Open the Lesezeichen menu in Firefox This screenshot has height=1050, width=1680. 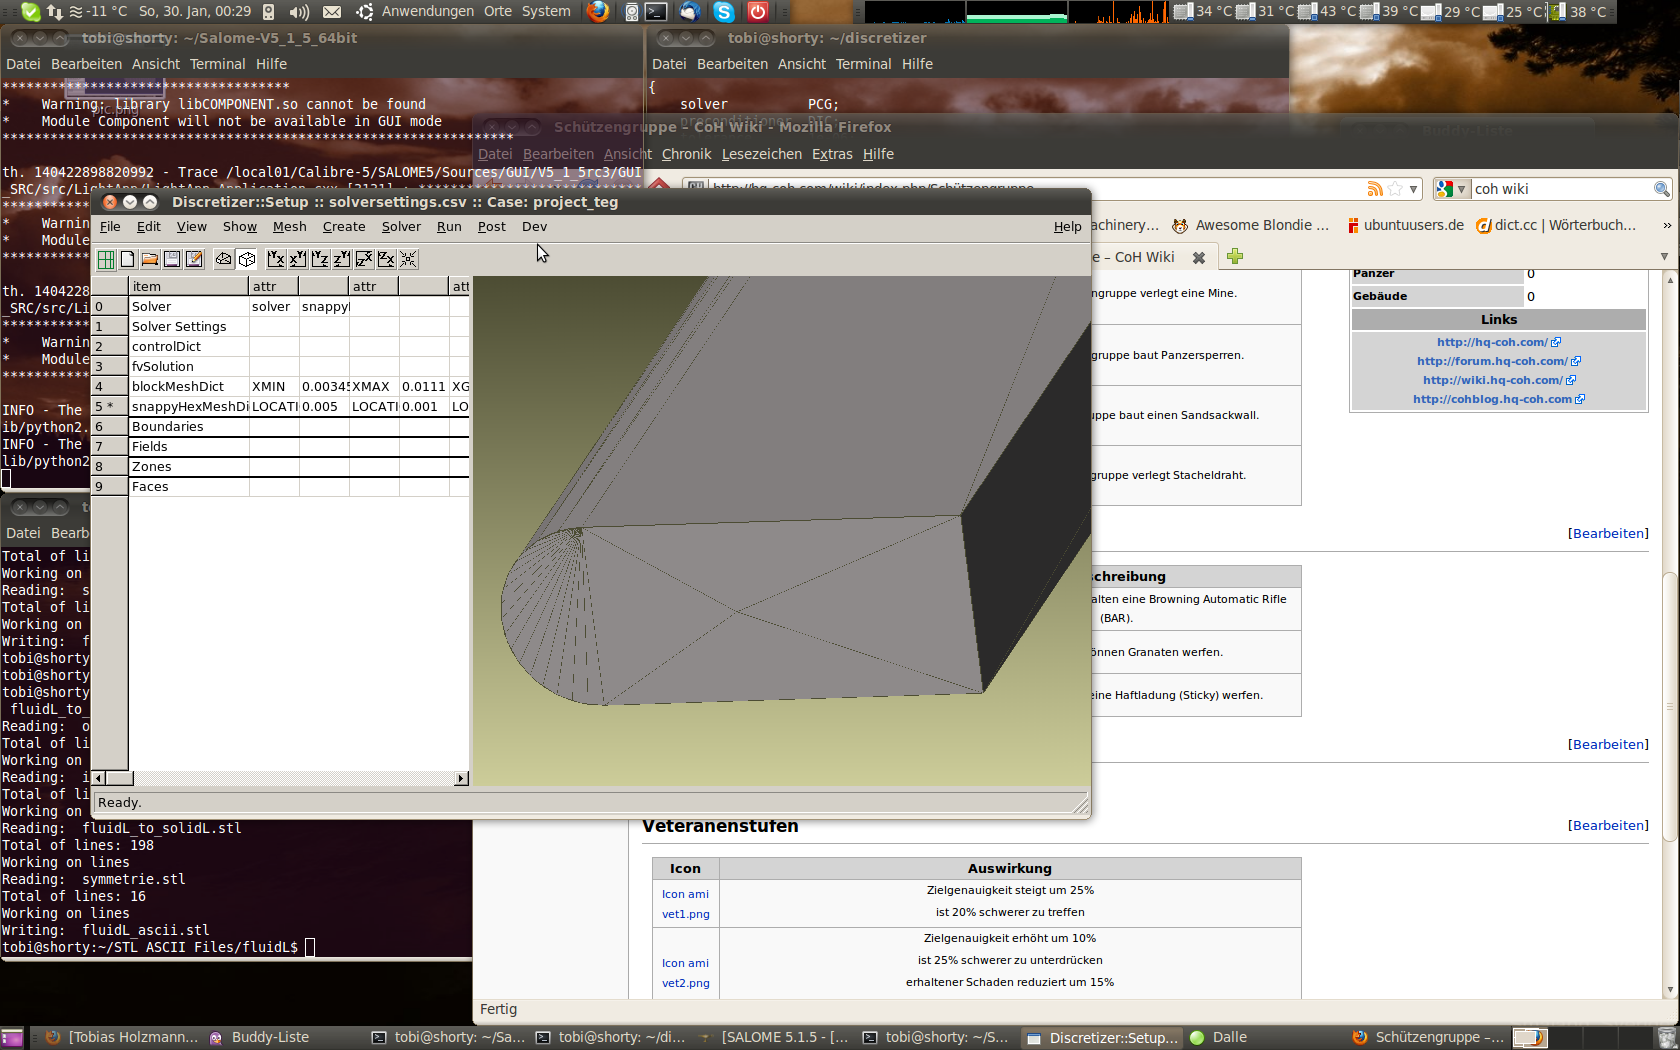tap(761, 154)
